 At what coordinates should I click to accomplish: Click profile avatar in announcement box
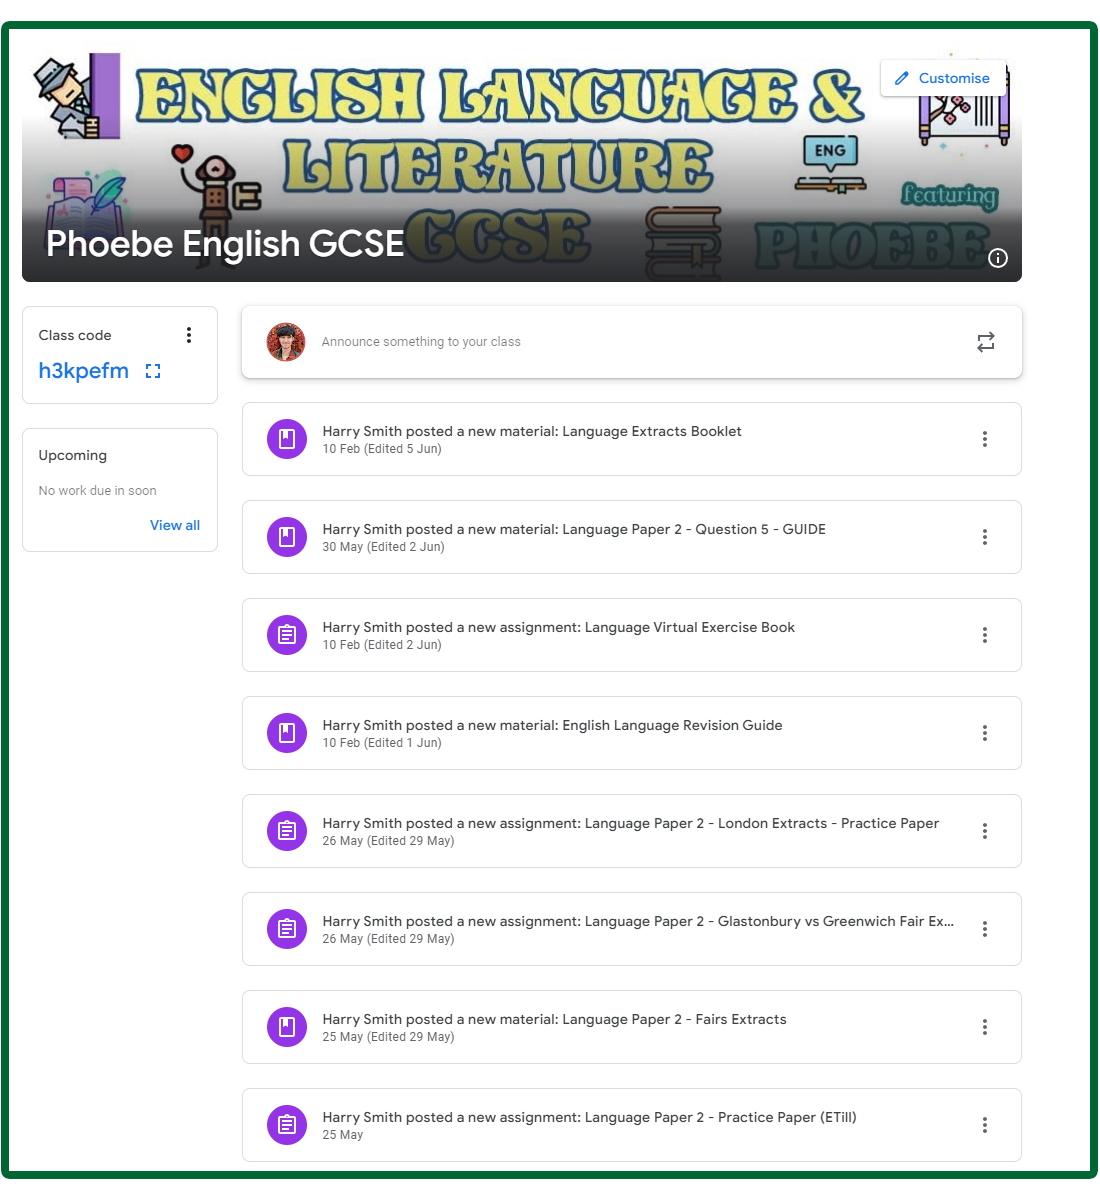pos(286,342)
